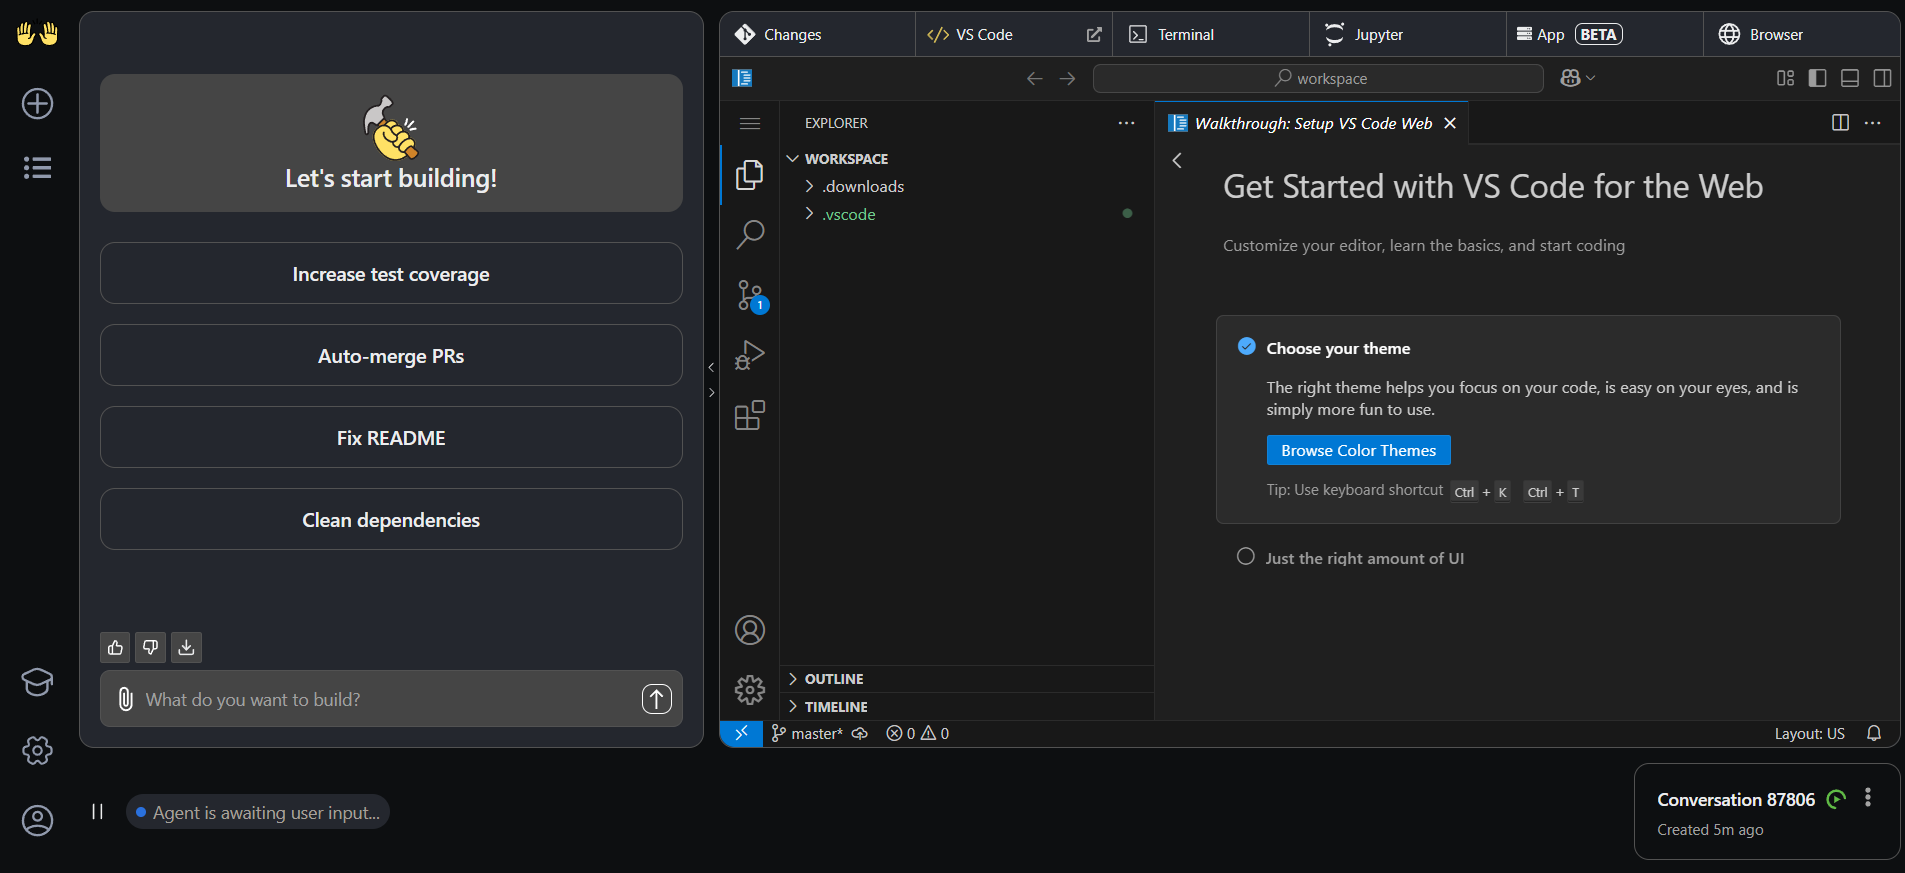Select Clean dependencies suggestion

(391, 519)
